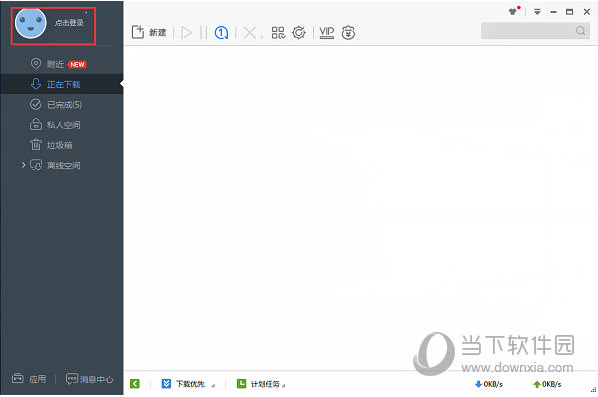Screen dimensions: 598x397
Task: Click the download speed 0KB/s indicator
Action: [x=489, y=384]
